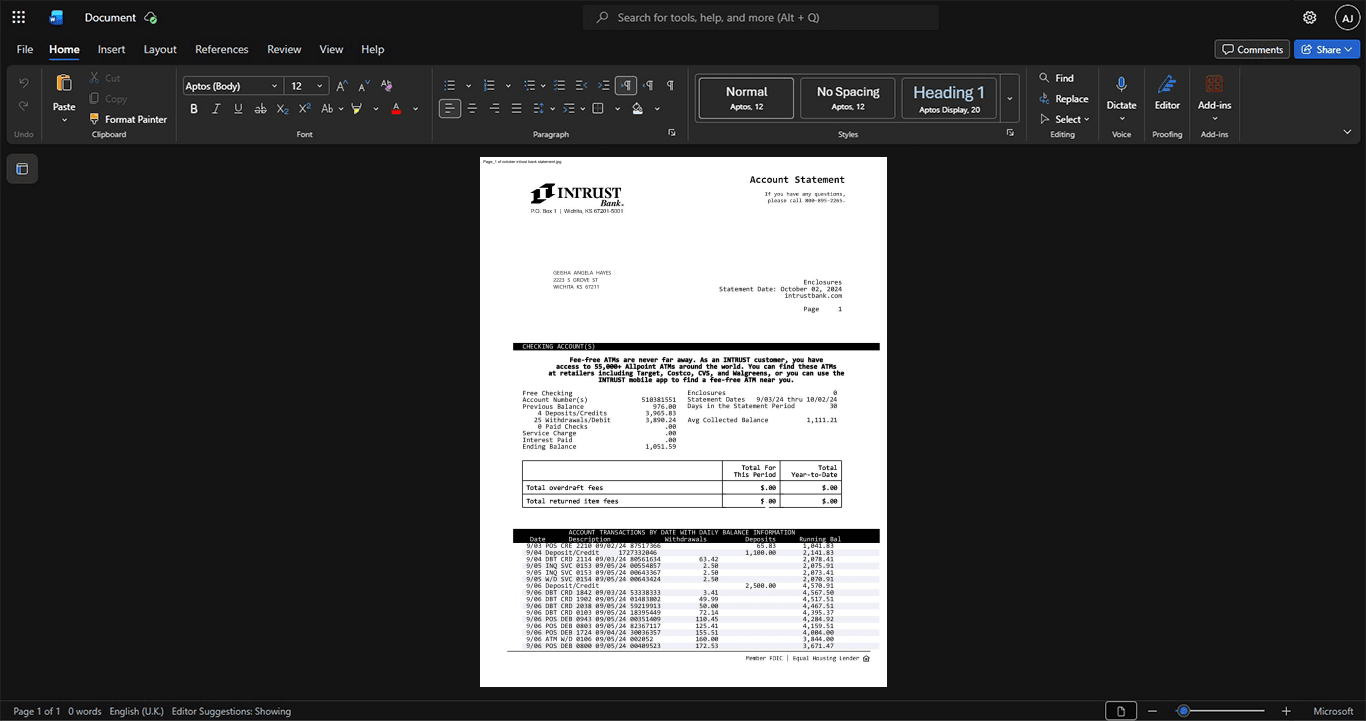Open the File menu
The image size is (1366, 721).
[x=25, y=49]
